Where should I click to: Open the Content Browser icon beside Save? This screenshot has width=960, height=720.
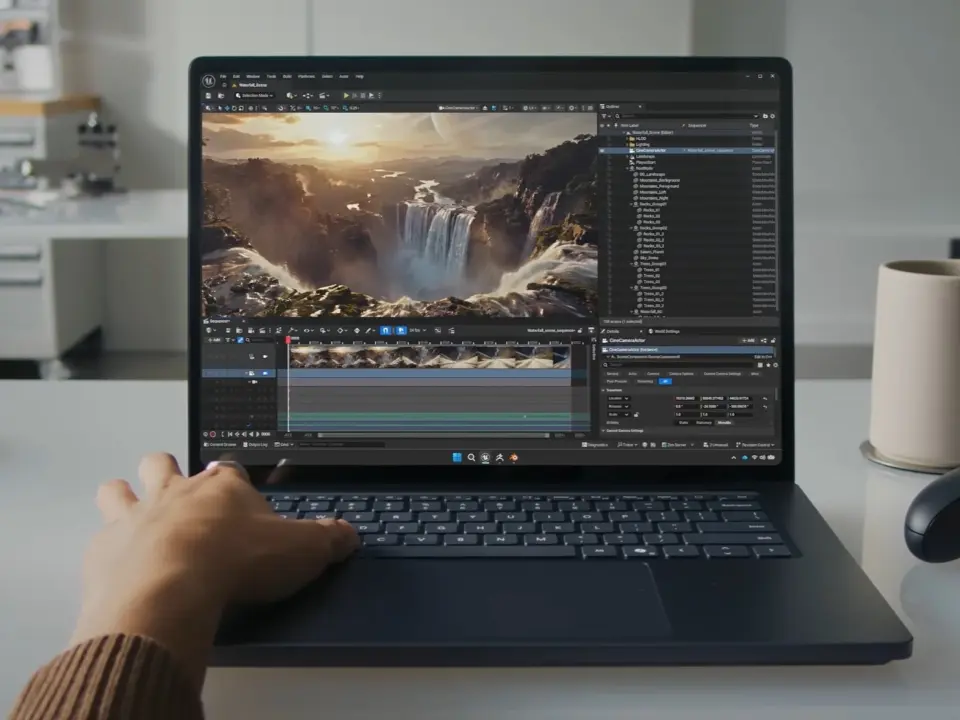click(x=221, y=96)
